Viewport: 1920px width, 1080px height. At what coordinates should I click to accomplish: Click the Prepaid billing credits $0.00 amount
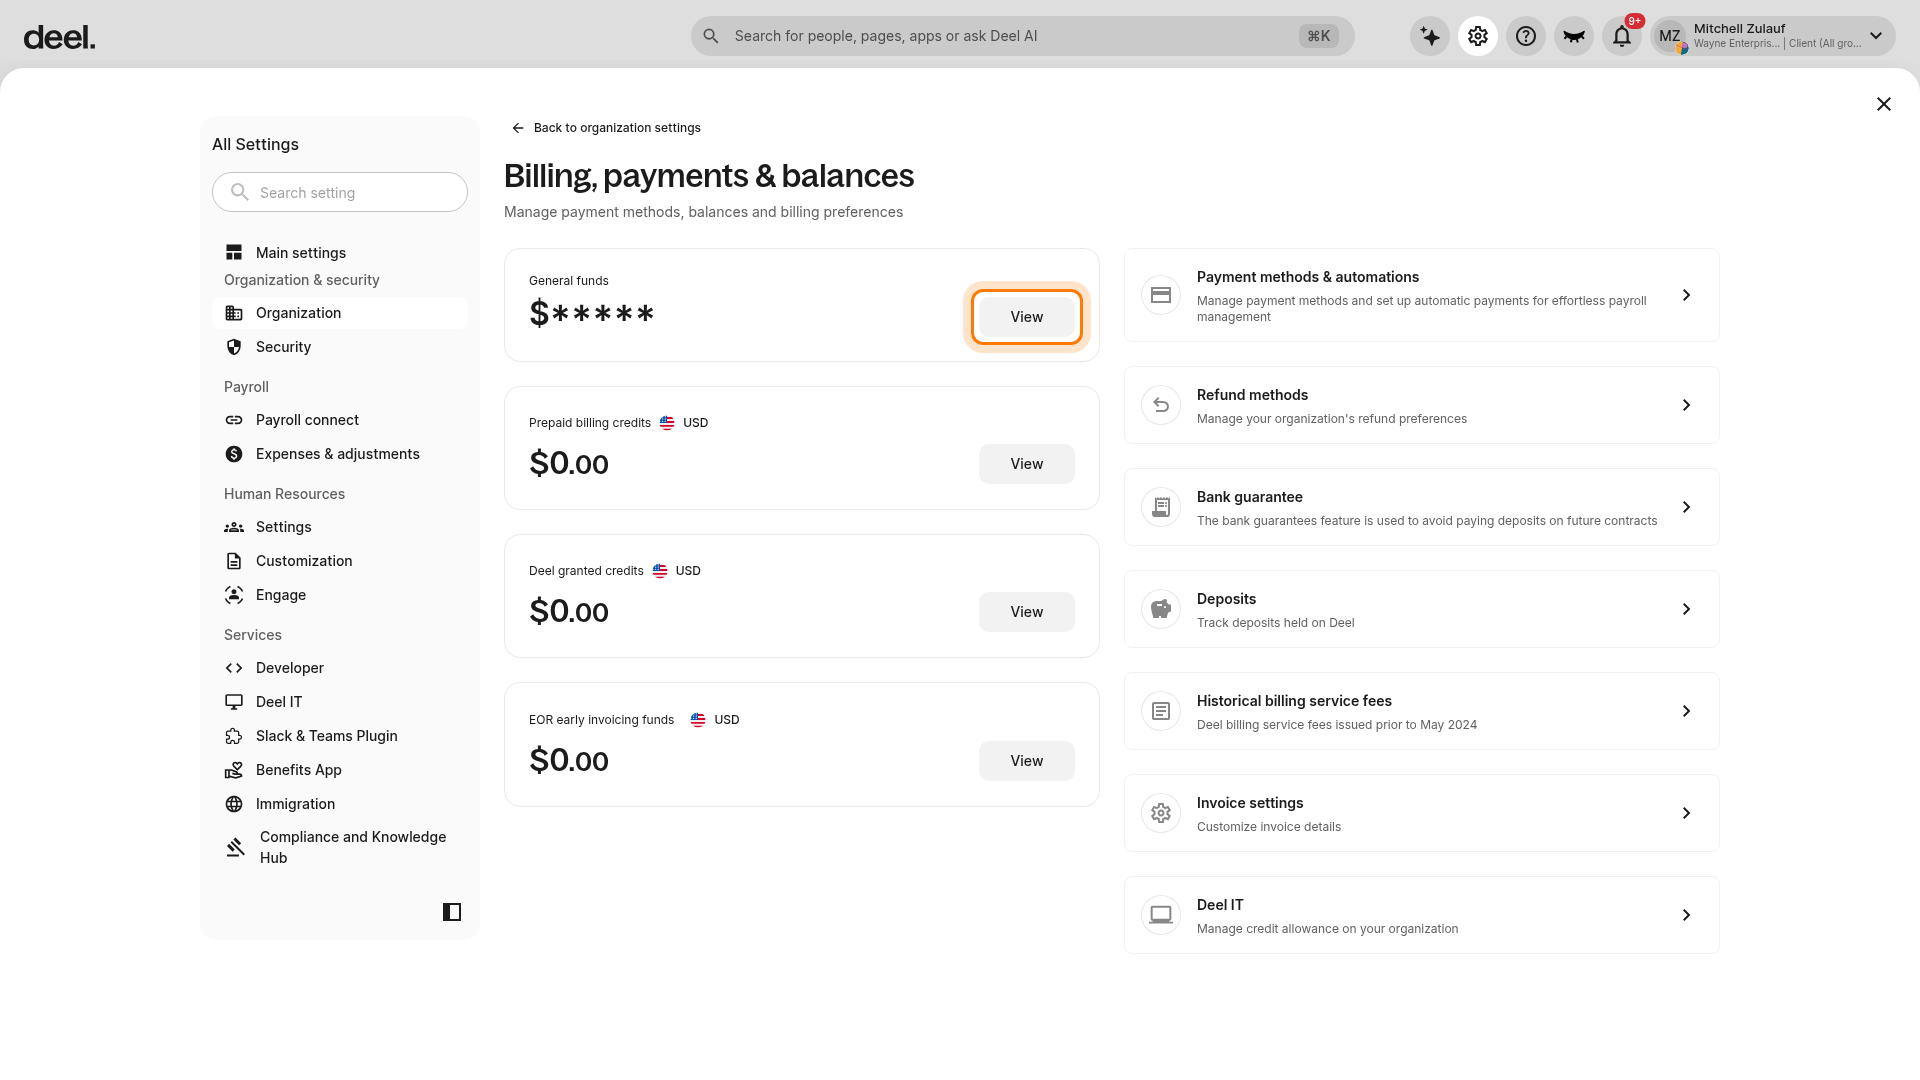tap(569, 464)
